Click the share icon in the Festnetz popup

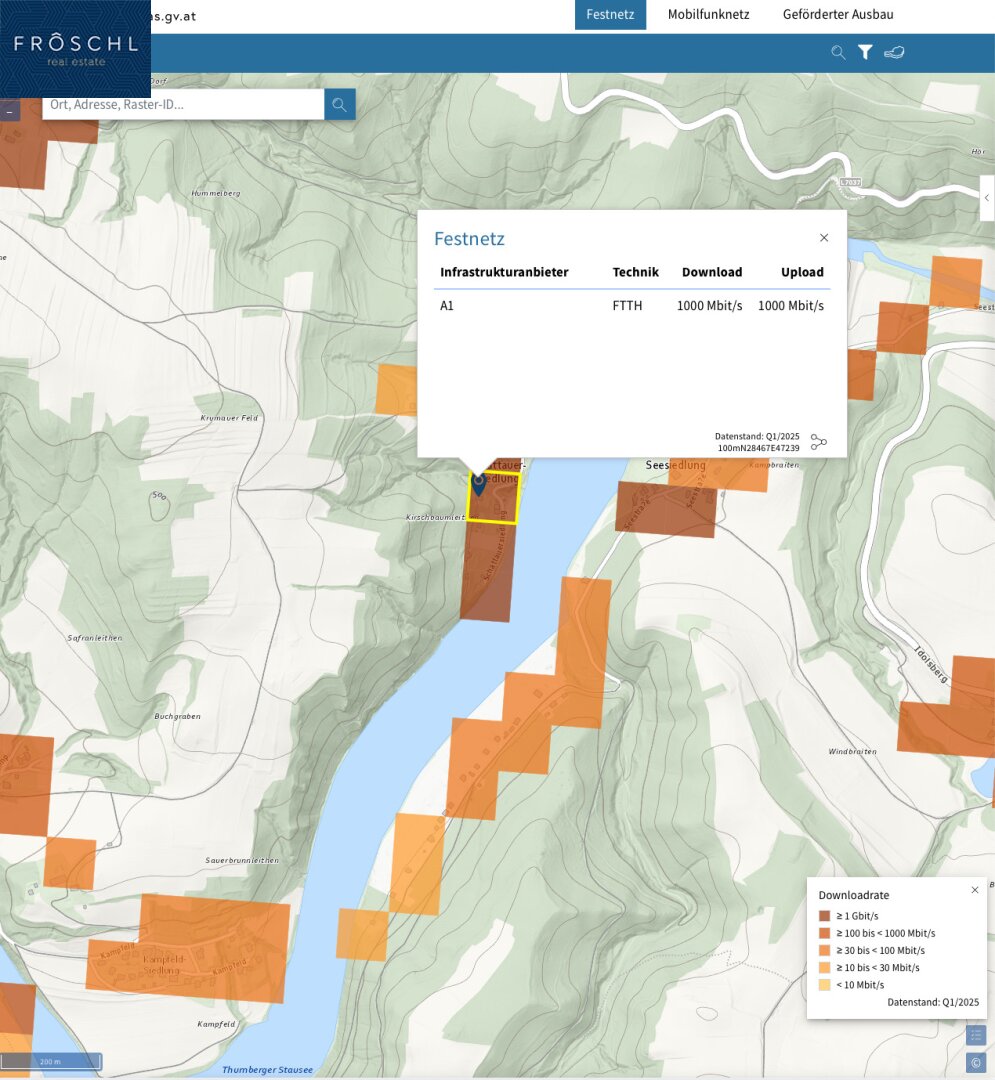[x=819, y=442]
